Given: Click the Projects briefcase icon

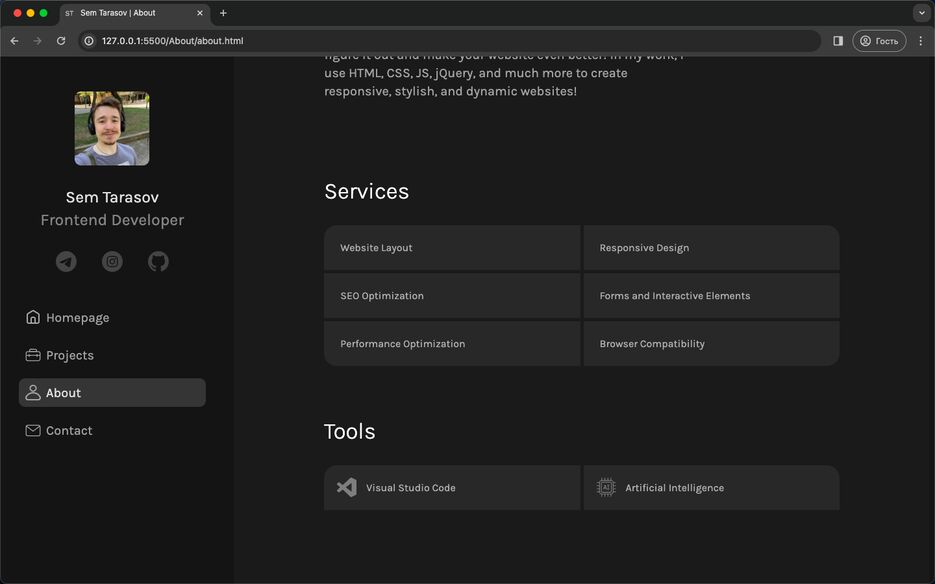Looking at the screenshot, I should [33, 355].
